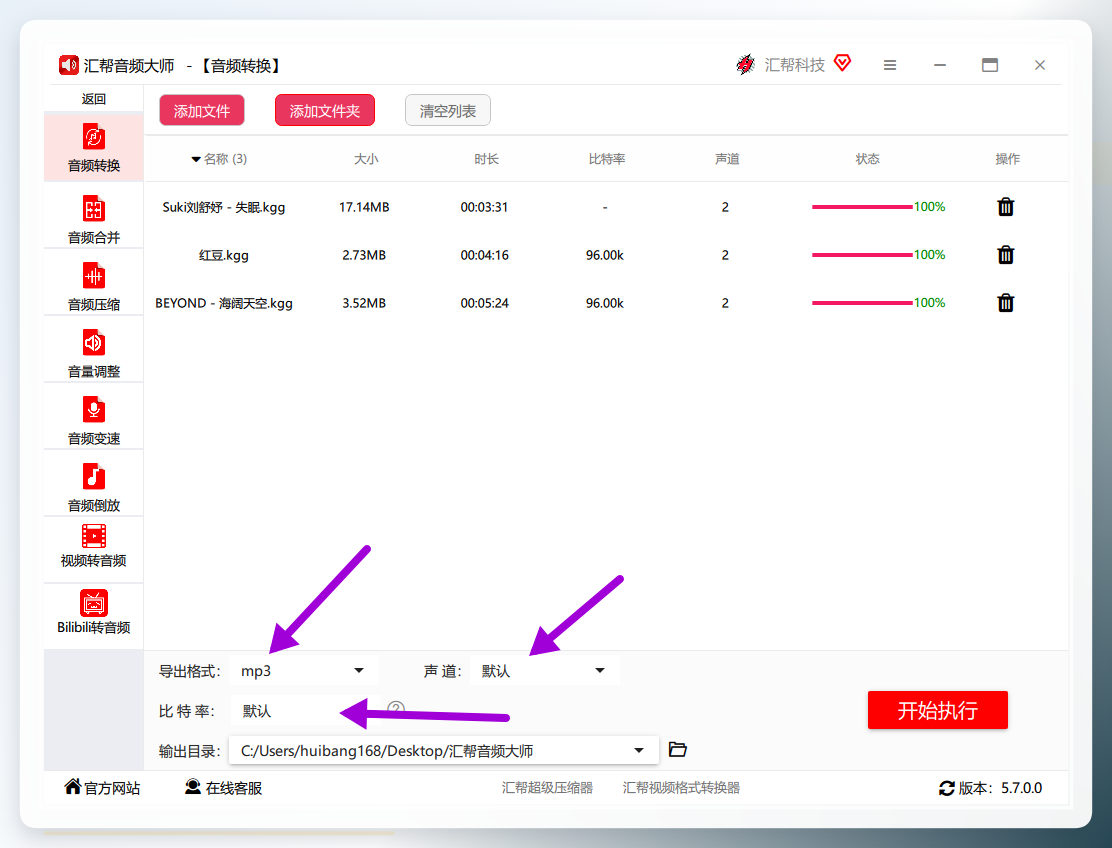Click the 版本: 5.7.0.0 text
1112x848 pixels.
click(1000, 788)
